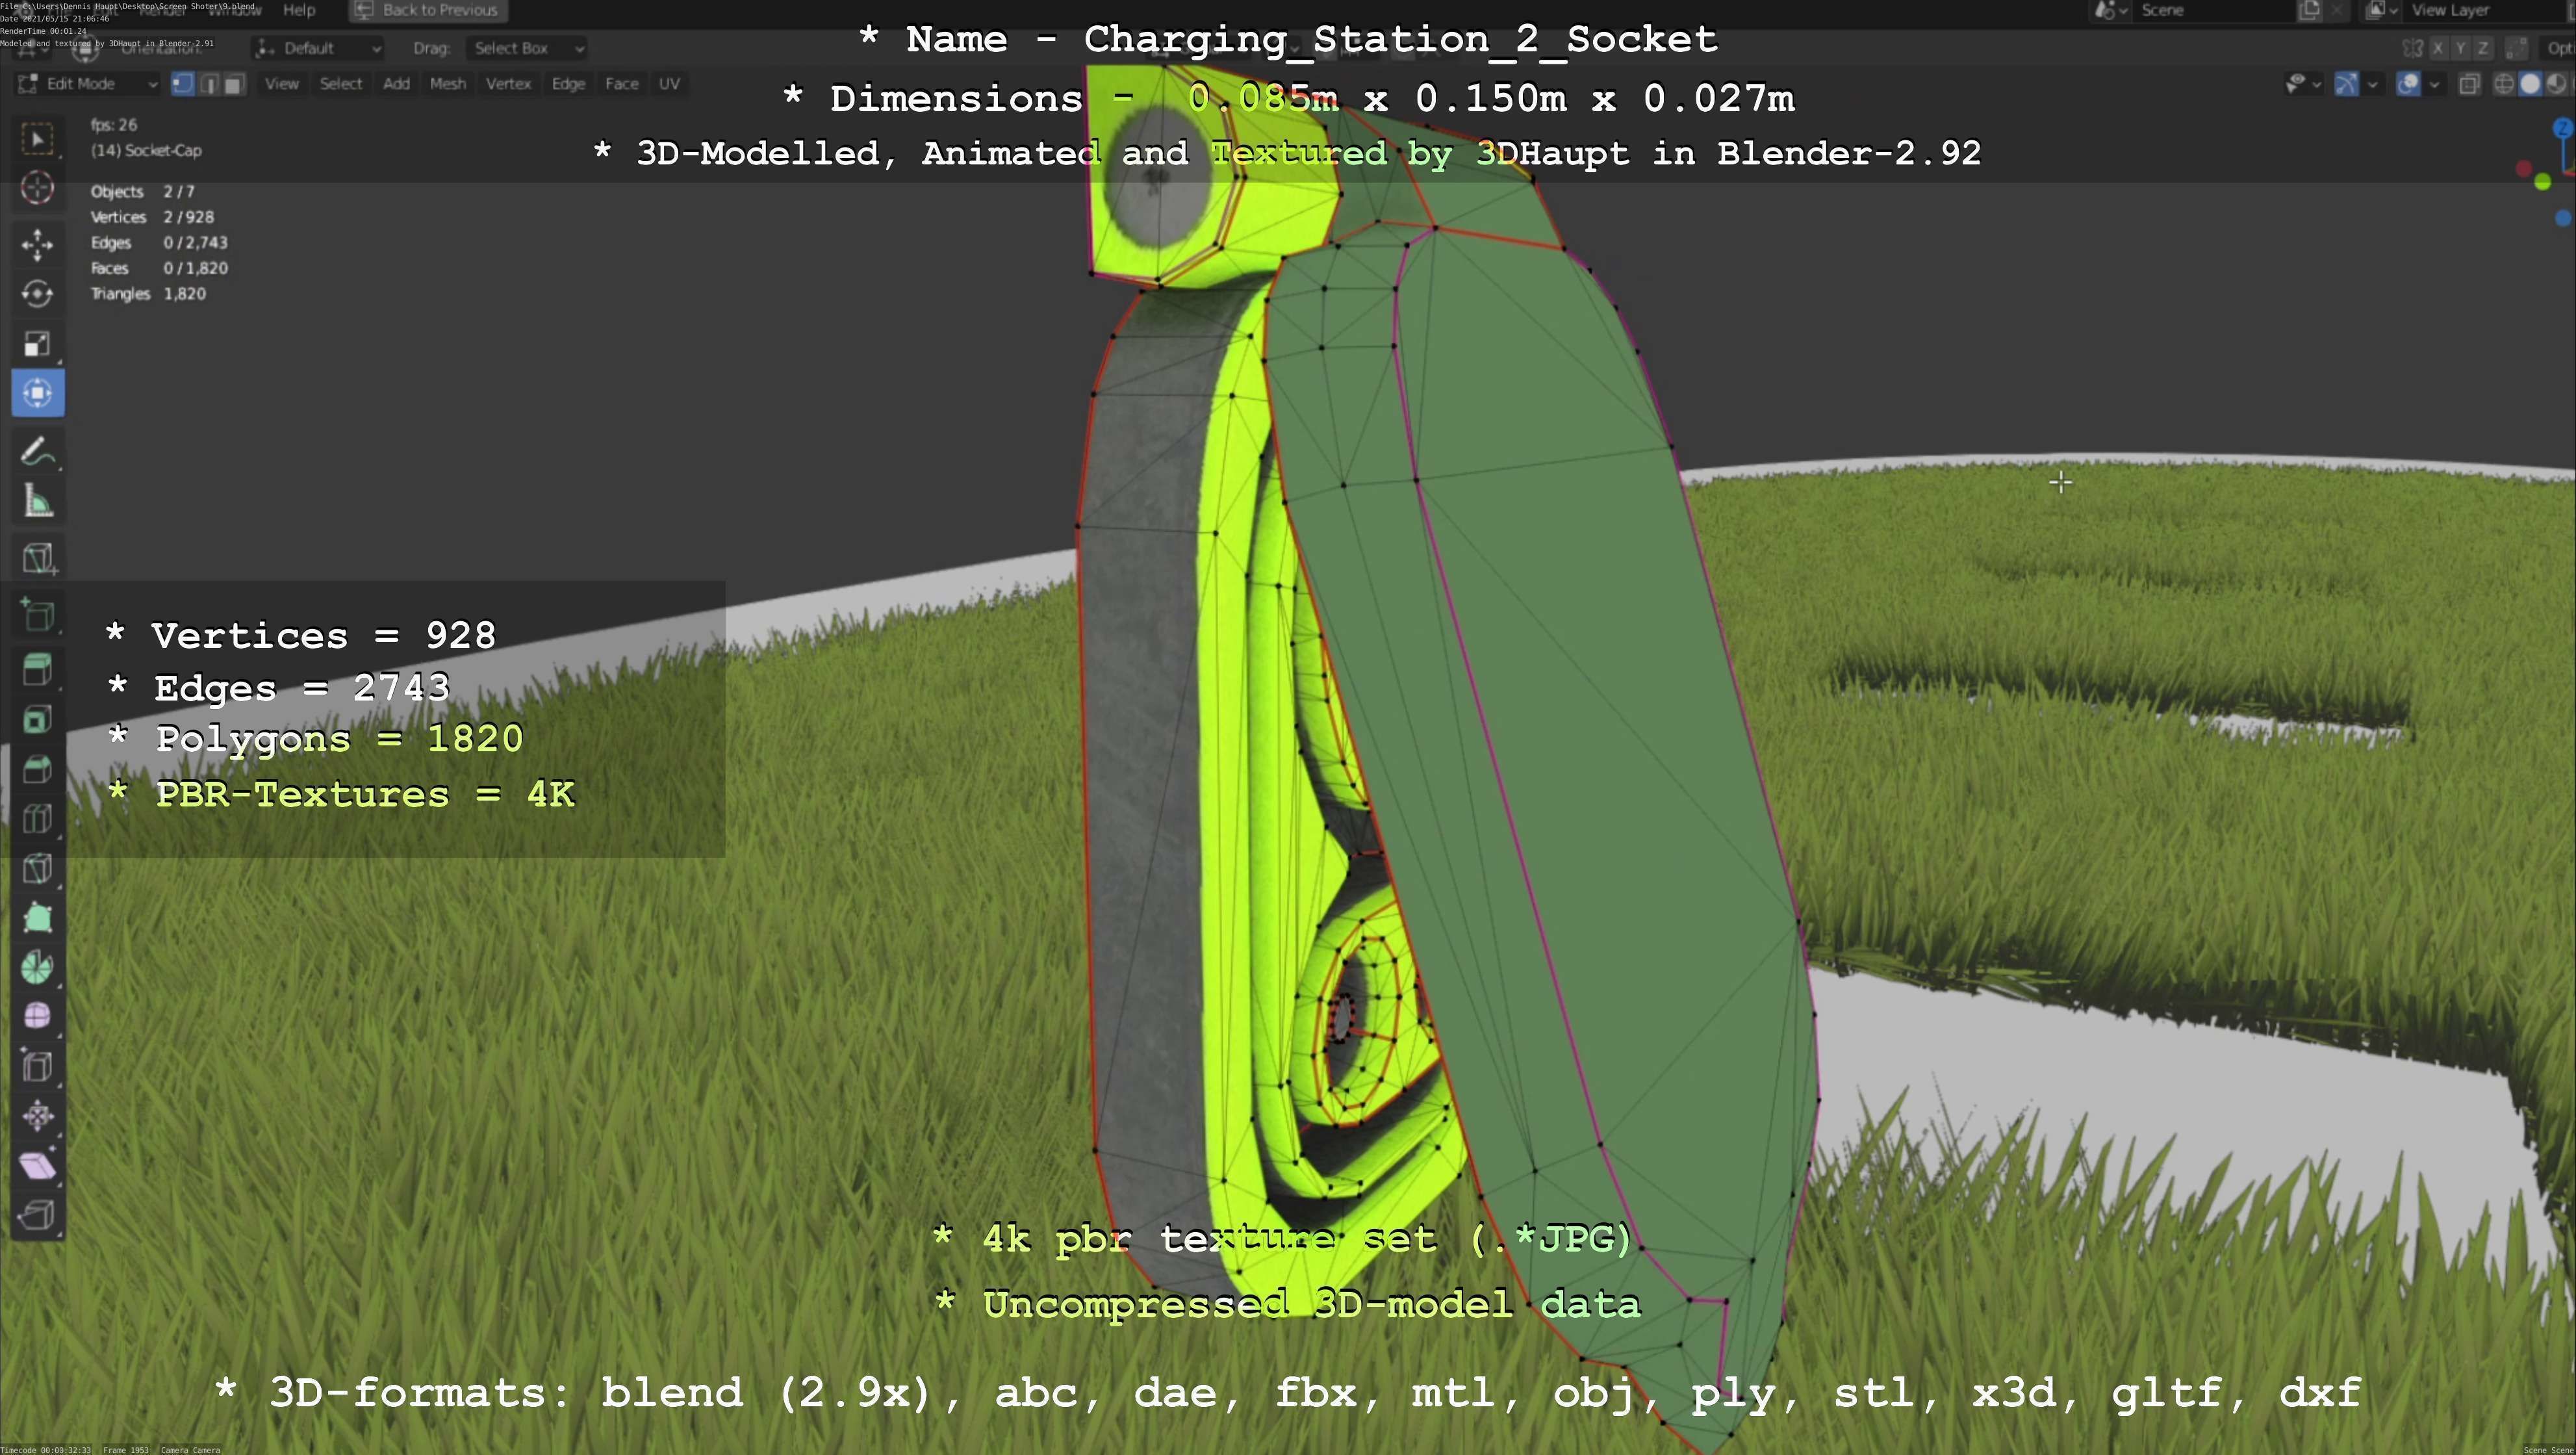The width and height of the screenshot is (2576, 1455).
Task: Select the Scale tool
Action: coord(37,344)
